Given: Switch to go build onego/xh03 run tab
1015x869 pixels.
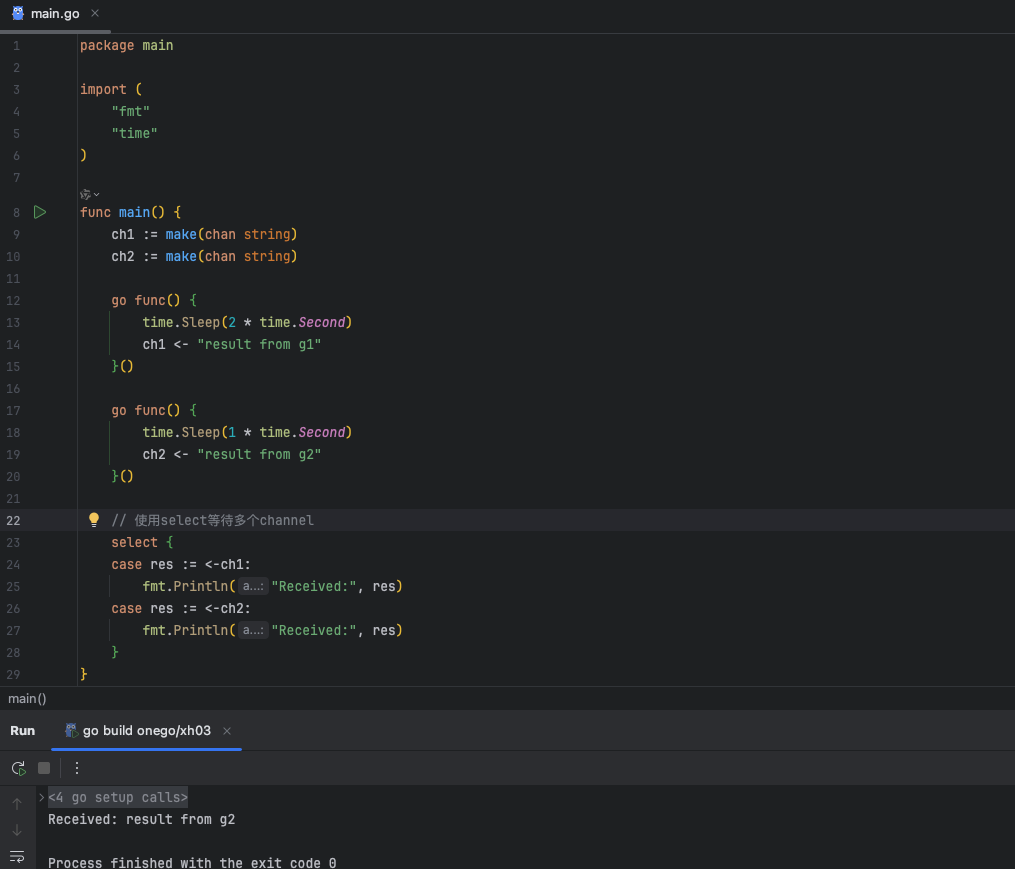Looking at the screenshot, I should click(146, 730).
